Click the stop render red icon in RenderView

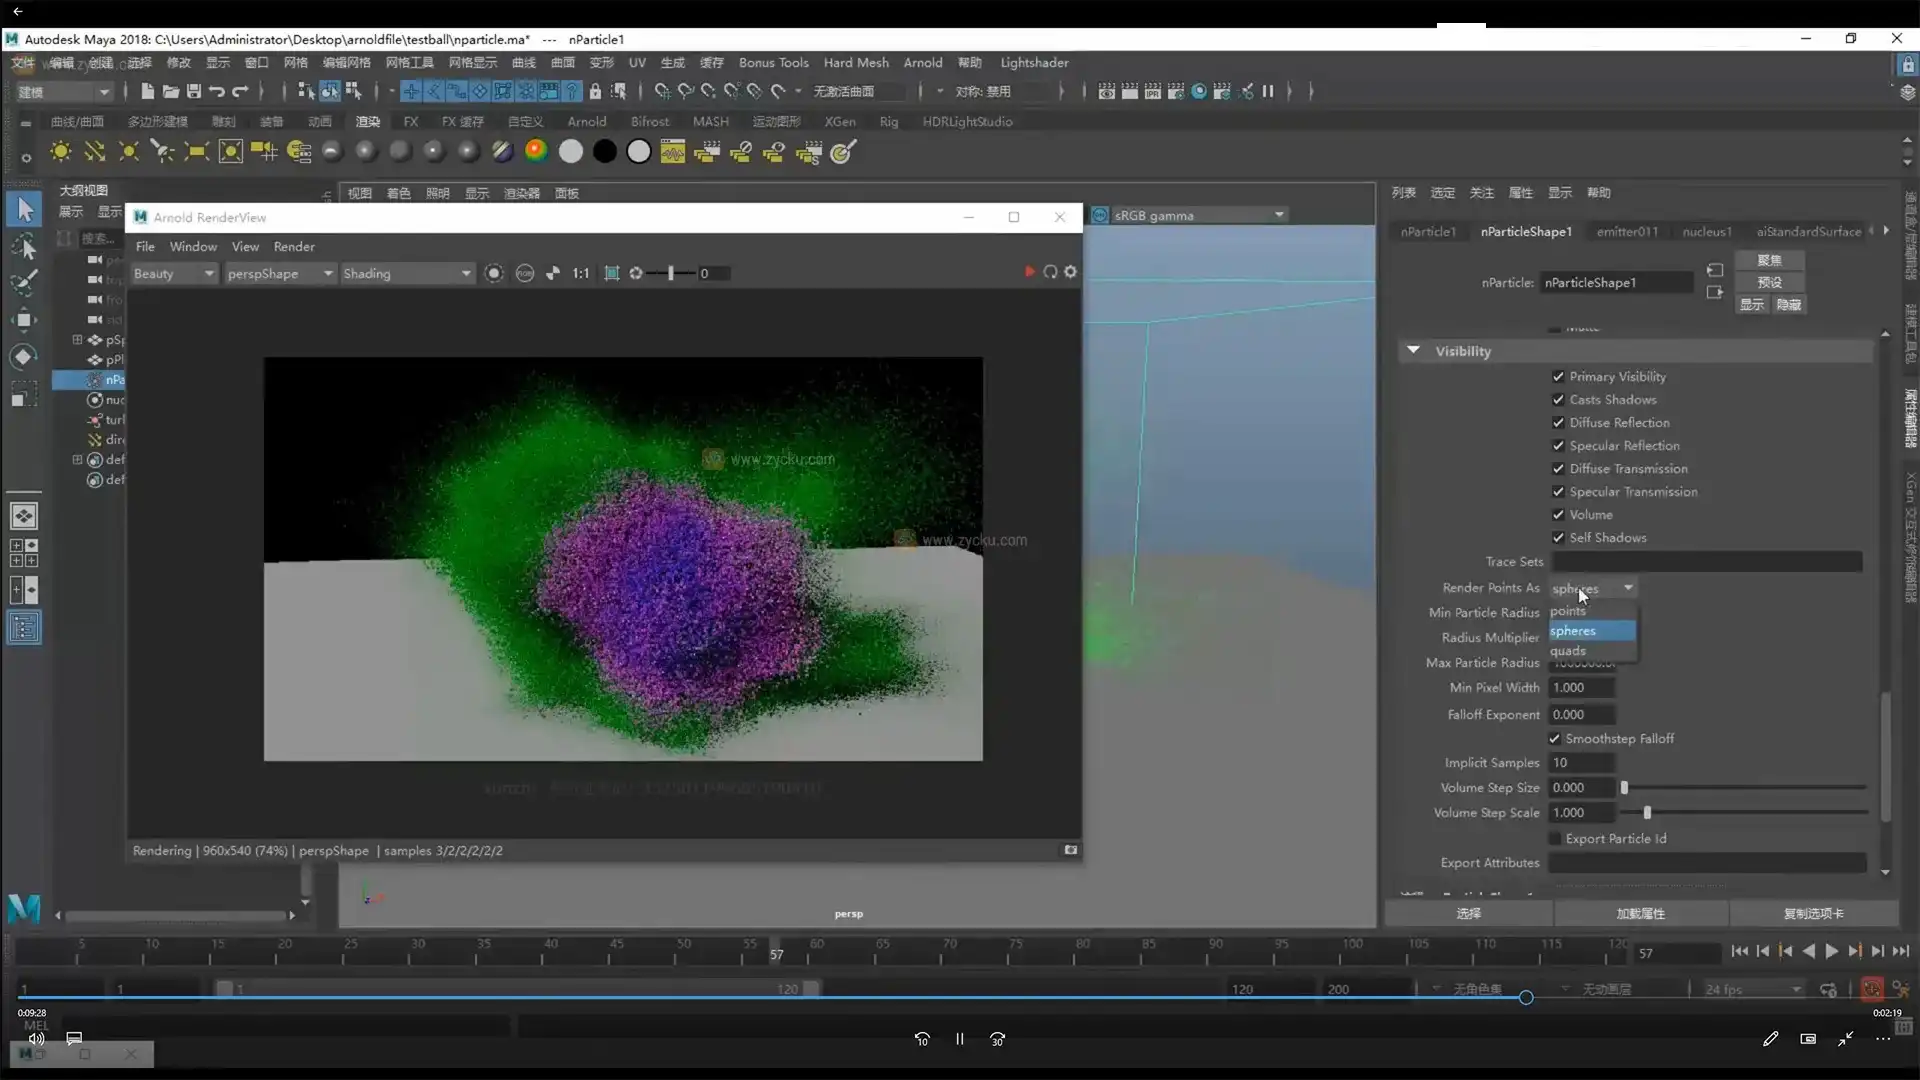pyautogui.click(x=1029, y=272)
